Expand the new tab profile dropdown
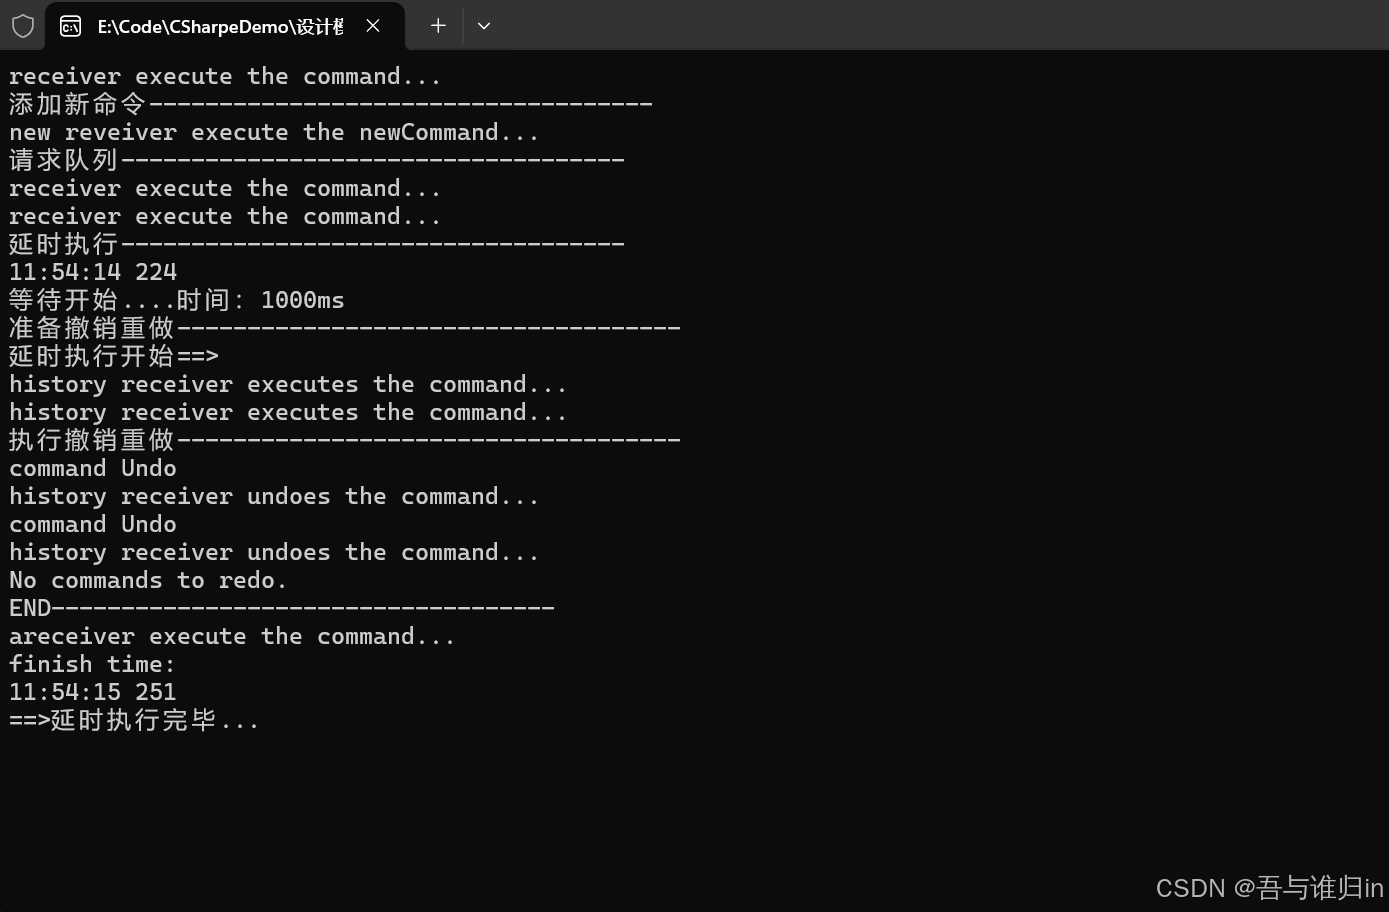This screenshot has height=912, width=1389. [484, 26]
